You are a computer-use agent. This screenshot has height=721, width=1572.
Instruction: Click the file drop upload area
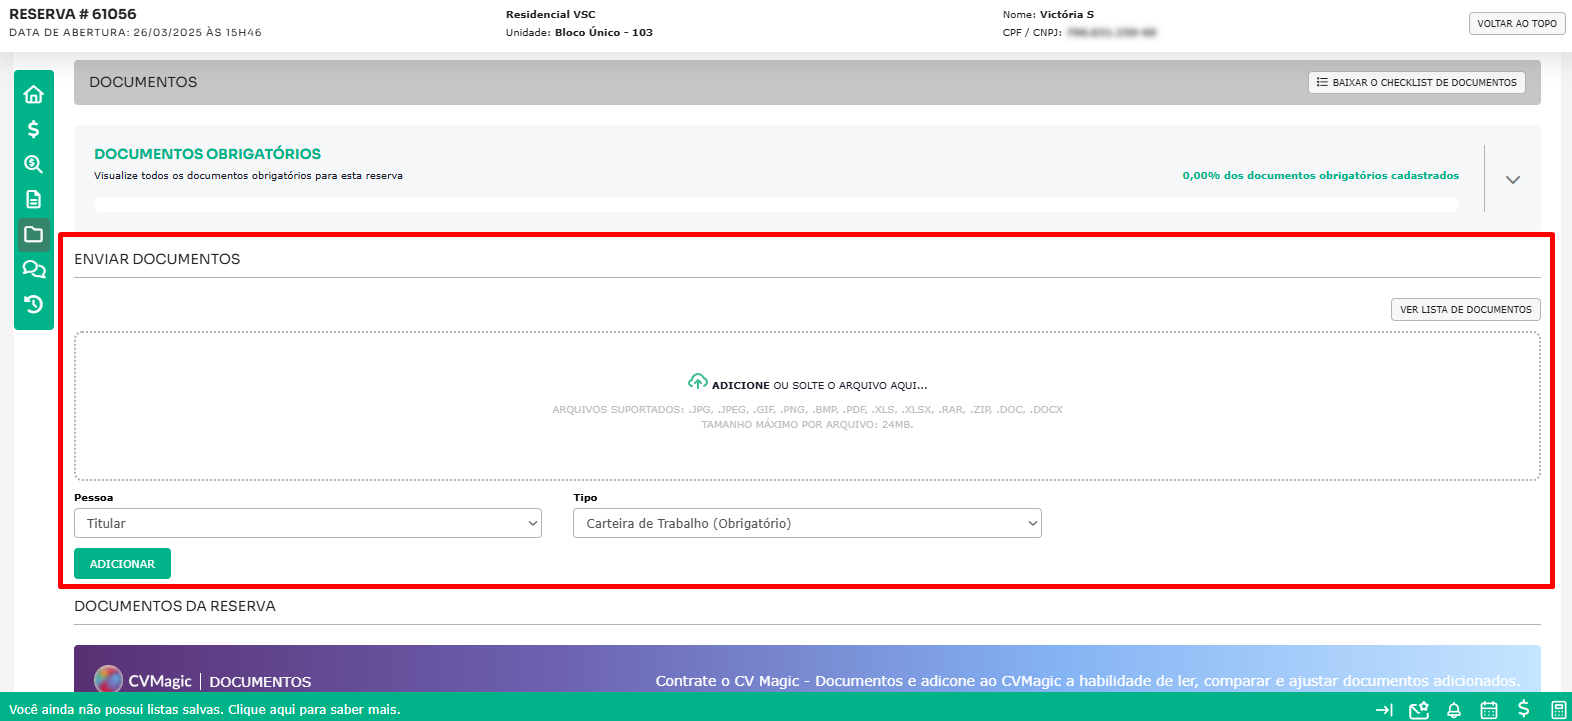pos(807,406)
